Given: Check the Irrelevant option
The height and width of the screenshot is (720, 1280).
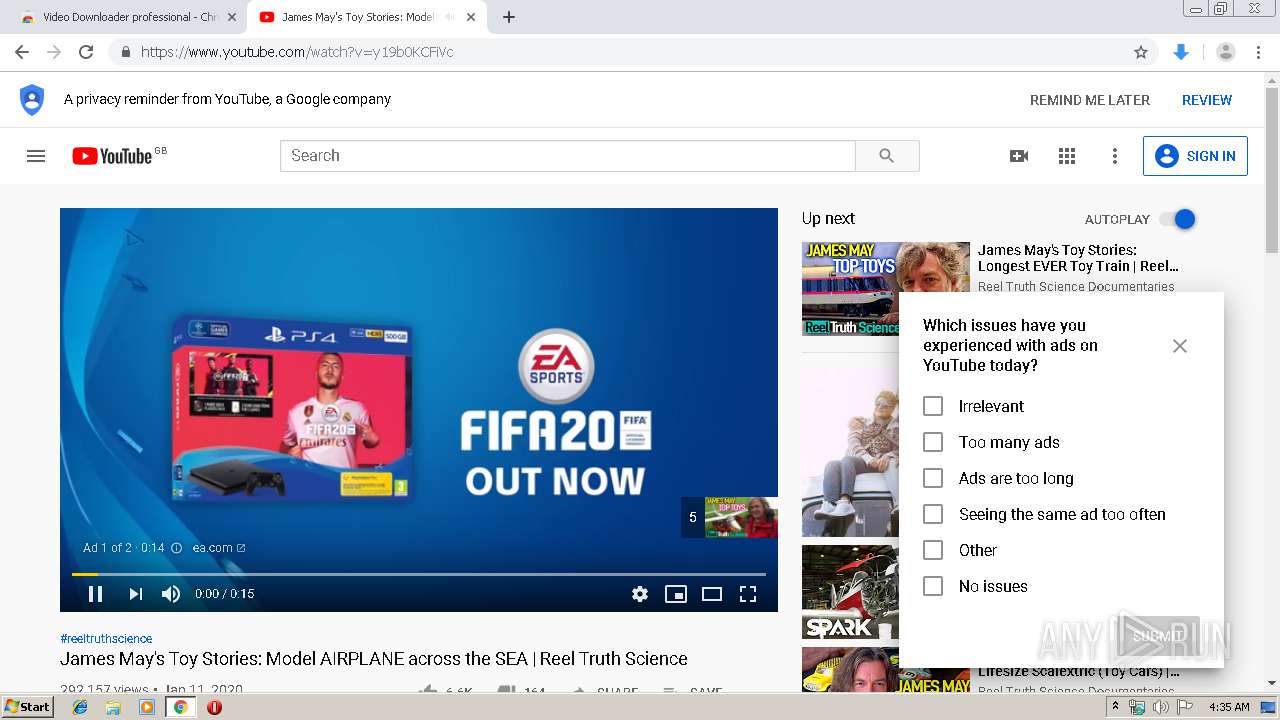Looking at the screenshot, I should pos(933,406).
